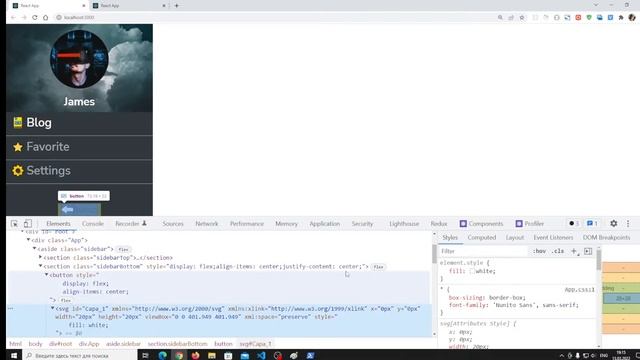Open Microsoft Edge from taskbar
Image resolution: width=640 pixels, height=360 pixels.
coord(162,356)
